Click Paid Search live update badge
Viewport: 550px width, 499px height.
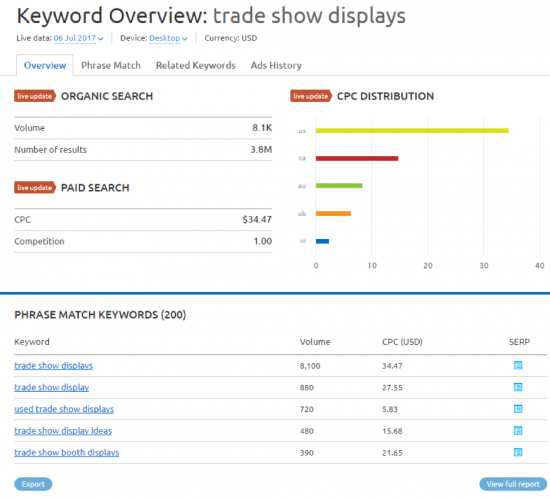(x=35, y=188)
